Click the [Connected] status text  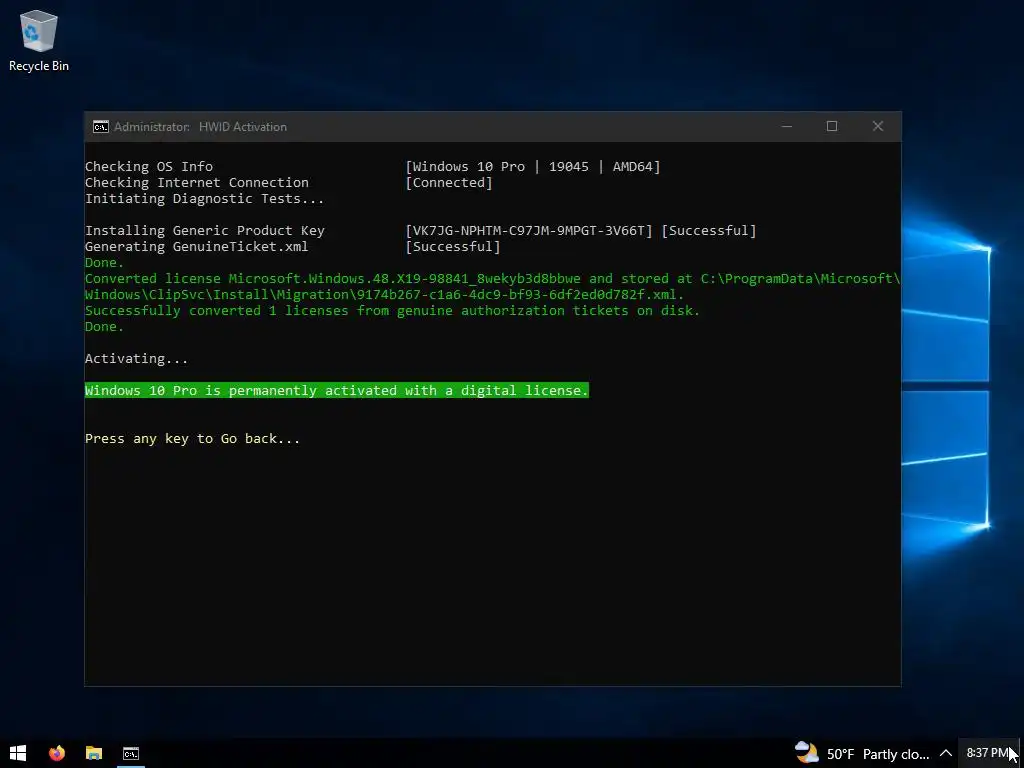pyautogui.click(x=449, y=183)
